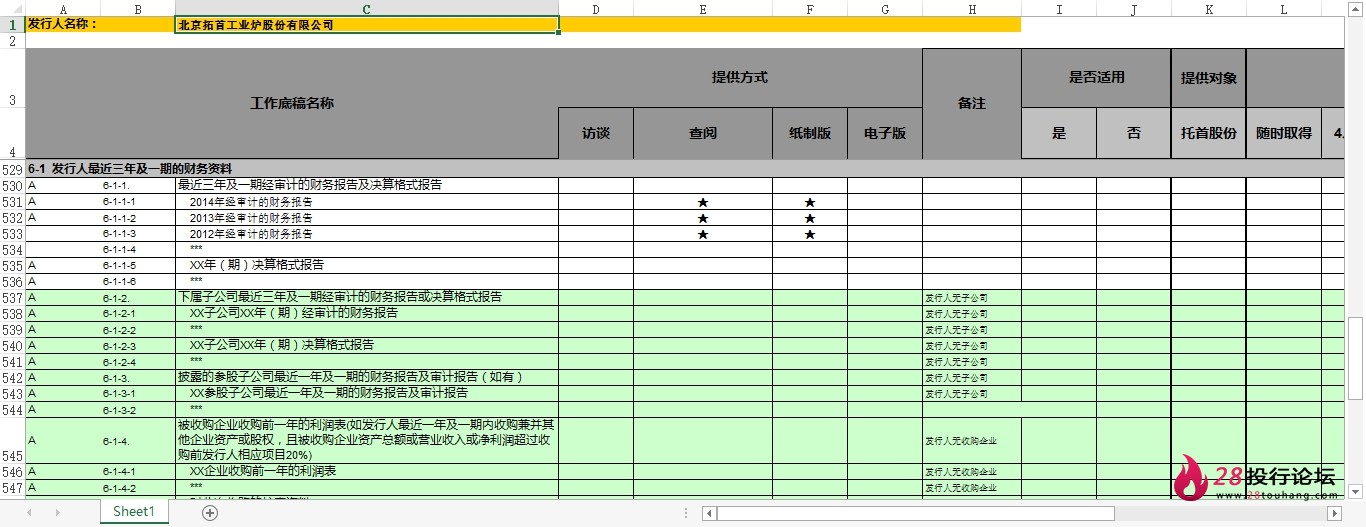Click the horizontal scrollbar left arrow
The height and width of the screenshot is (527, 1366).
click(x=709, y=513)
